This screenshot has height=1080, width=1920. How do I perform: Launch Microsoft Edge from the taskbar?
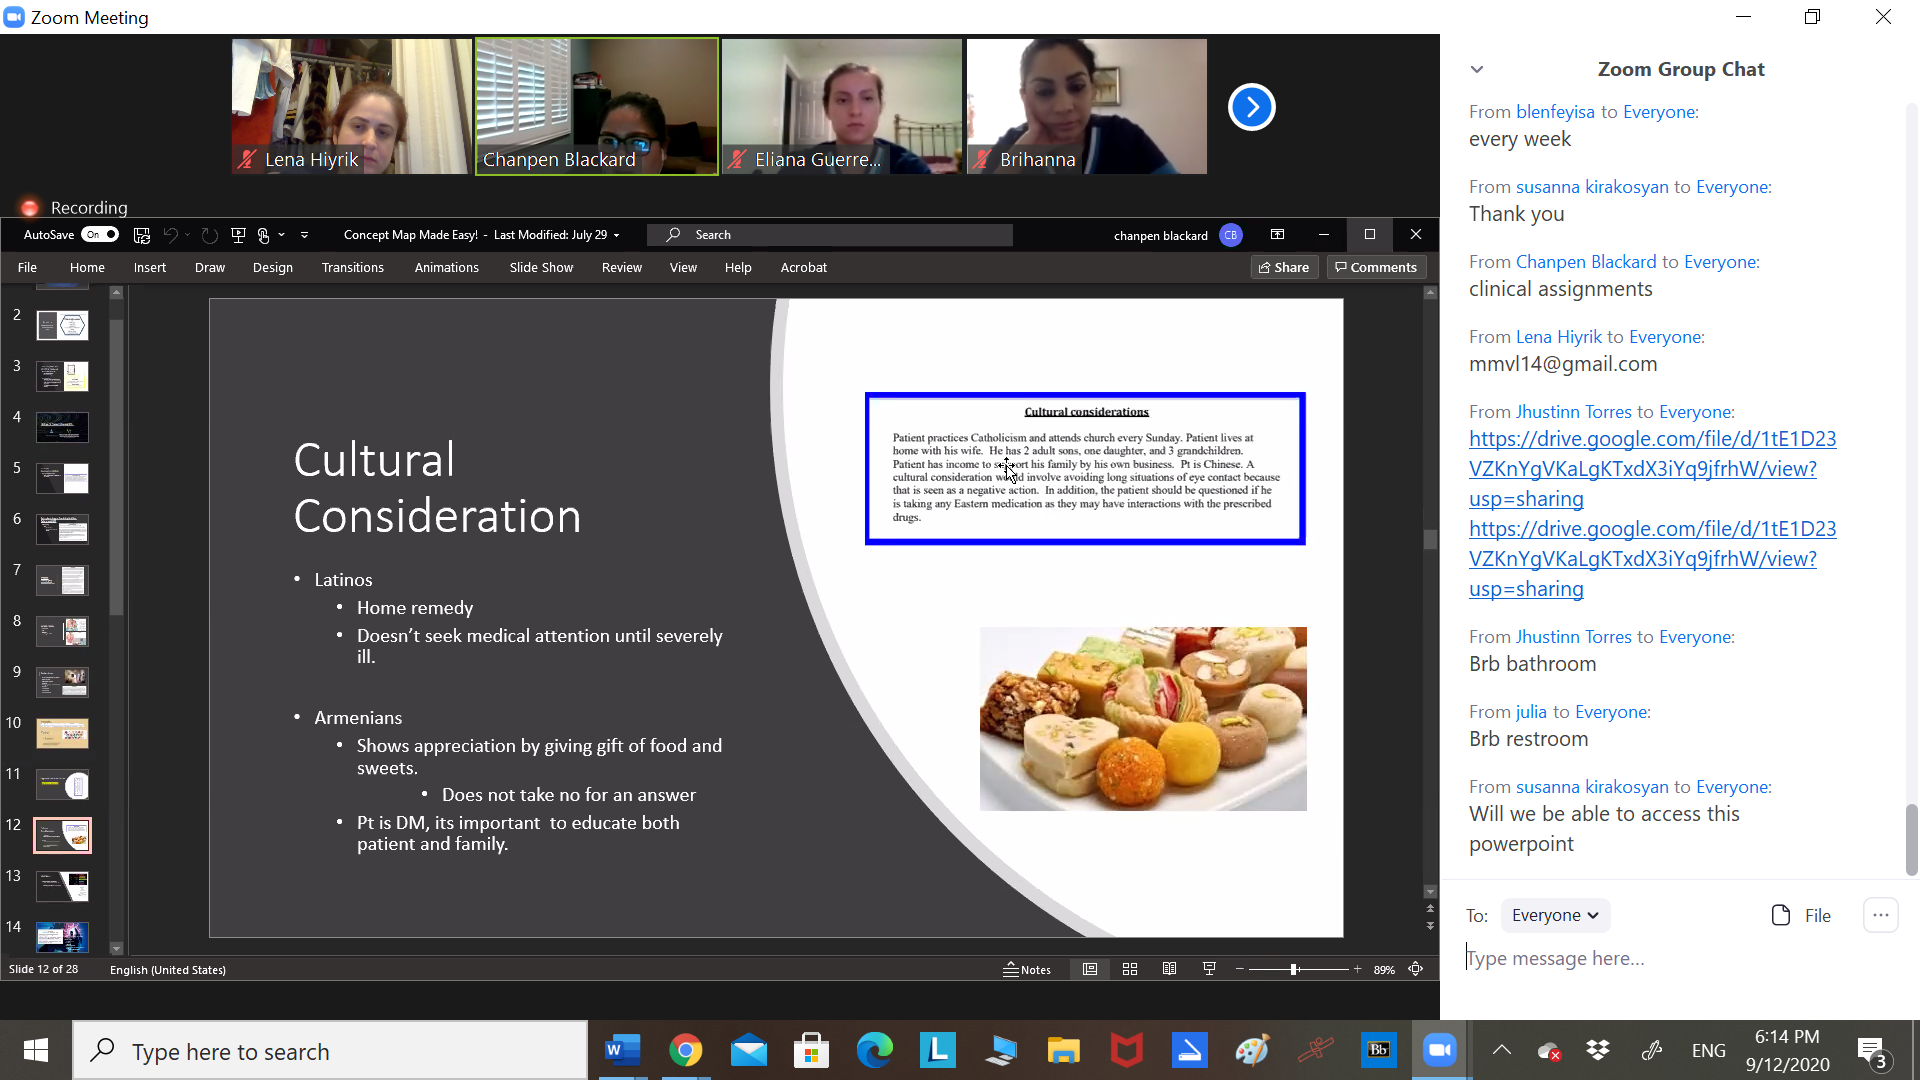[x=875, y=1050]
